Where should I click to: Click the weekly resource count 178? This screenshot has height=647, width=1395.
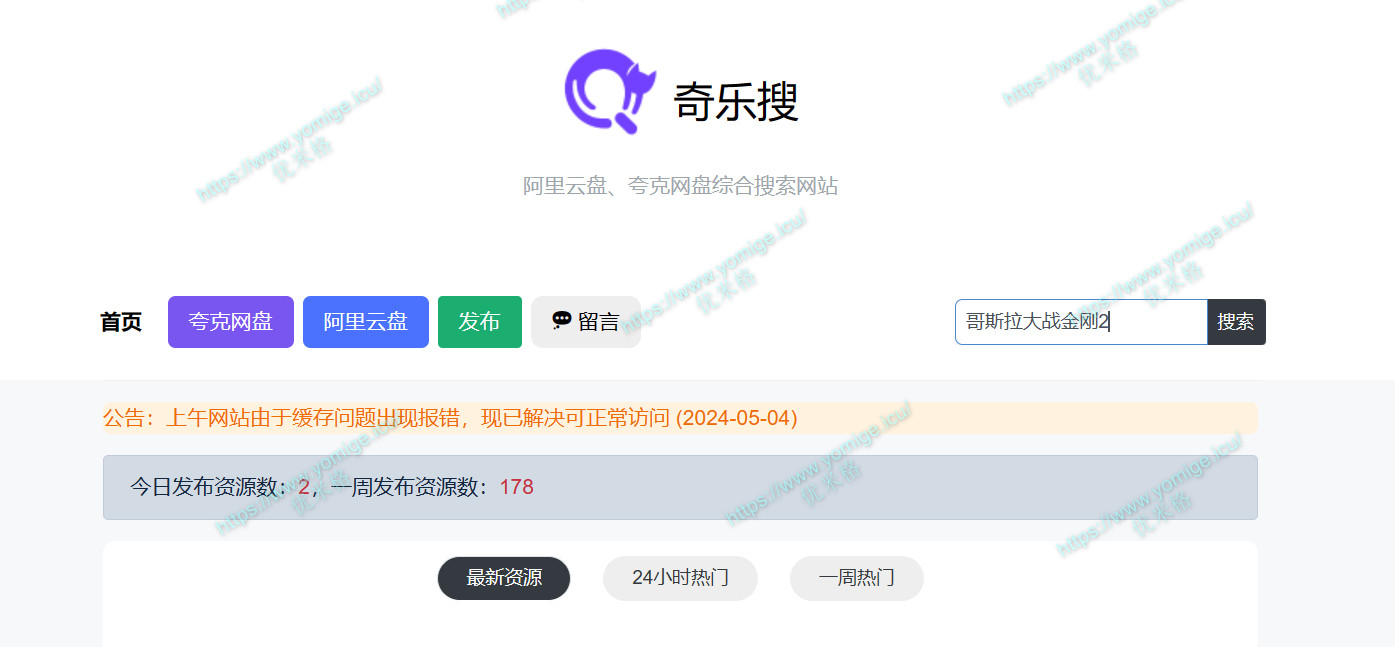[517, 487]
